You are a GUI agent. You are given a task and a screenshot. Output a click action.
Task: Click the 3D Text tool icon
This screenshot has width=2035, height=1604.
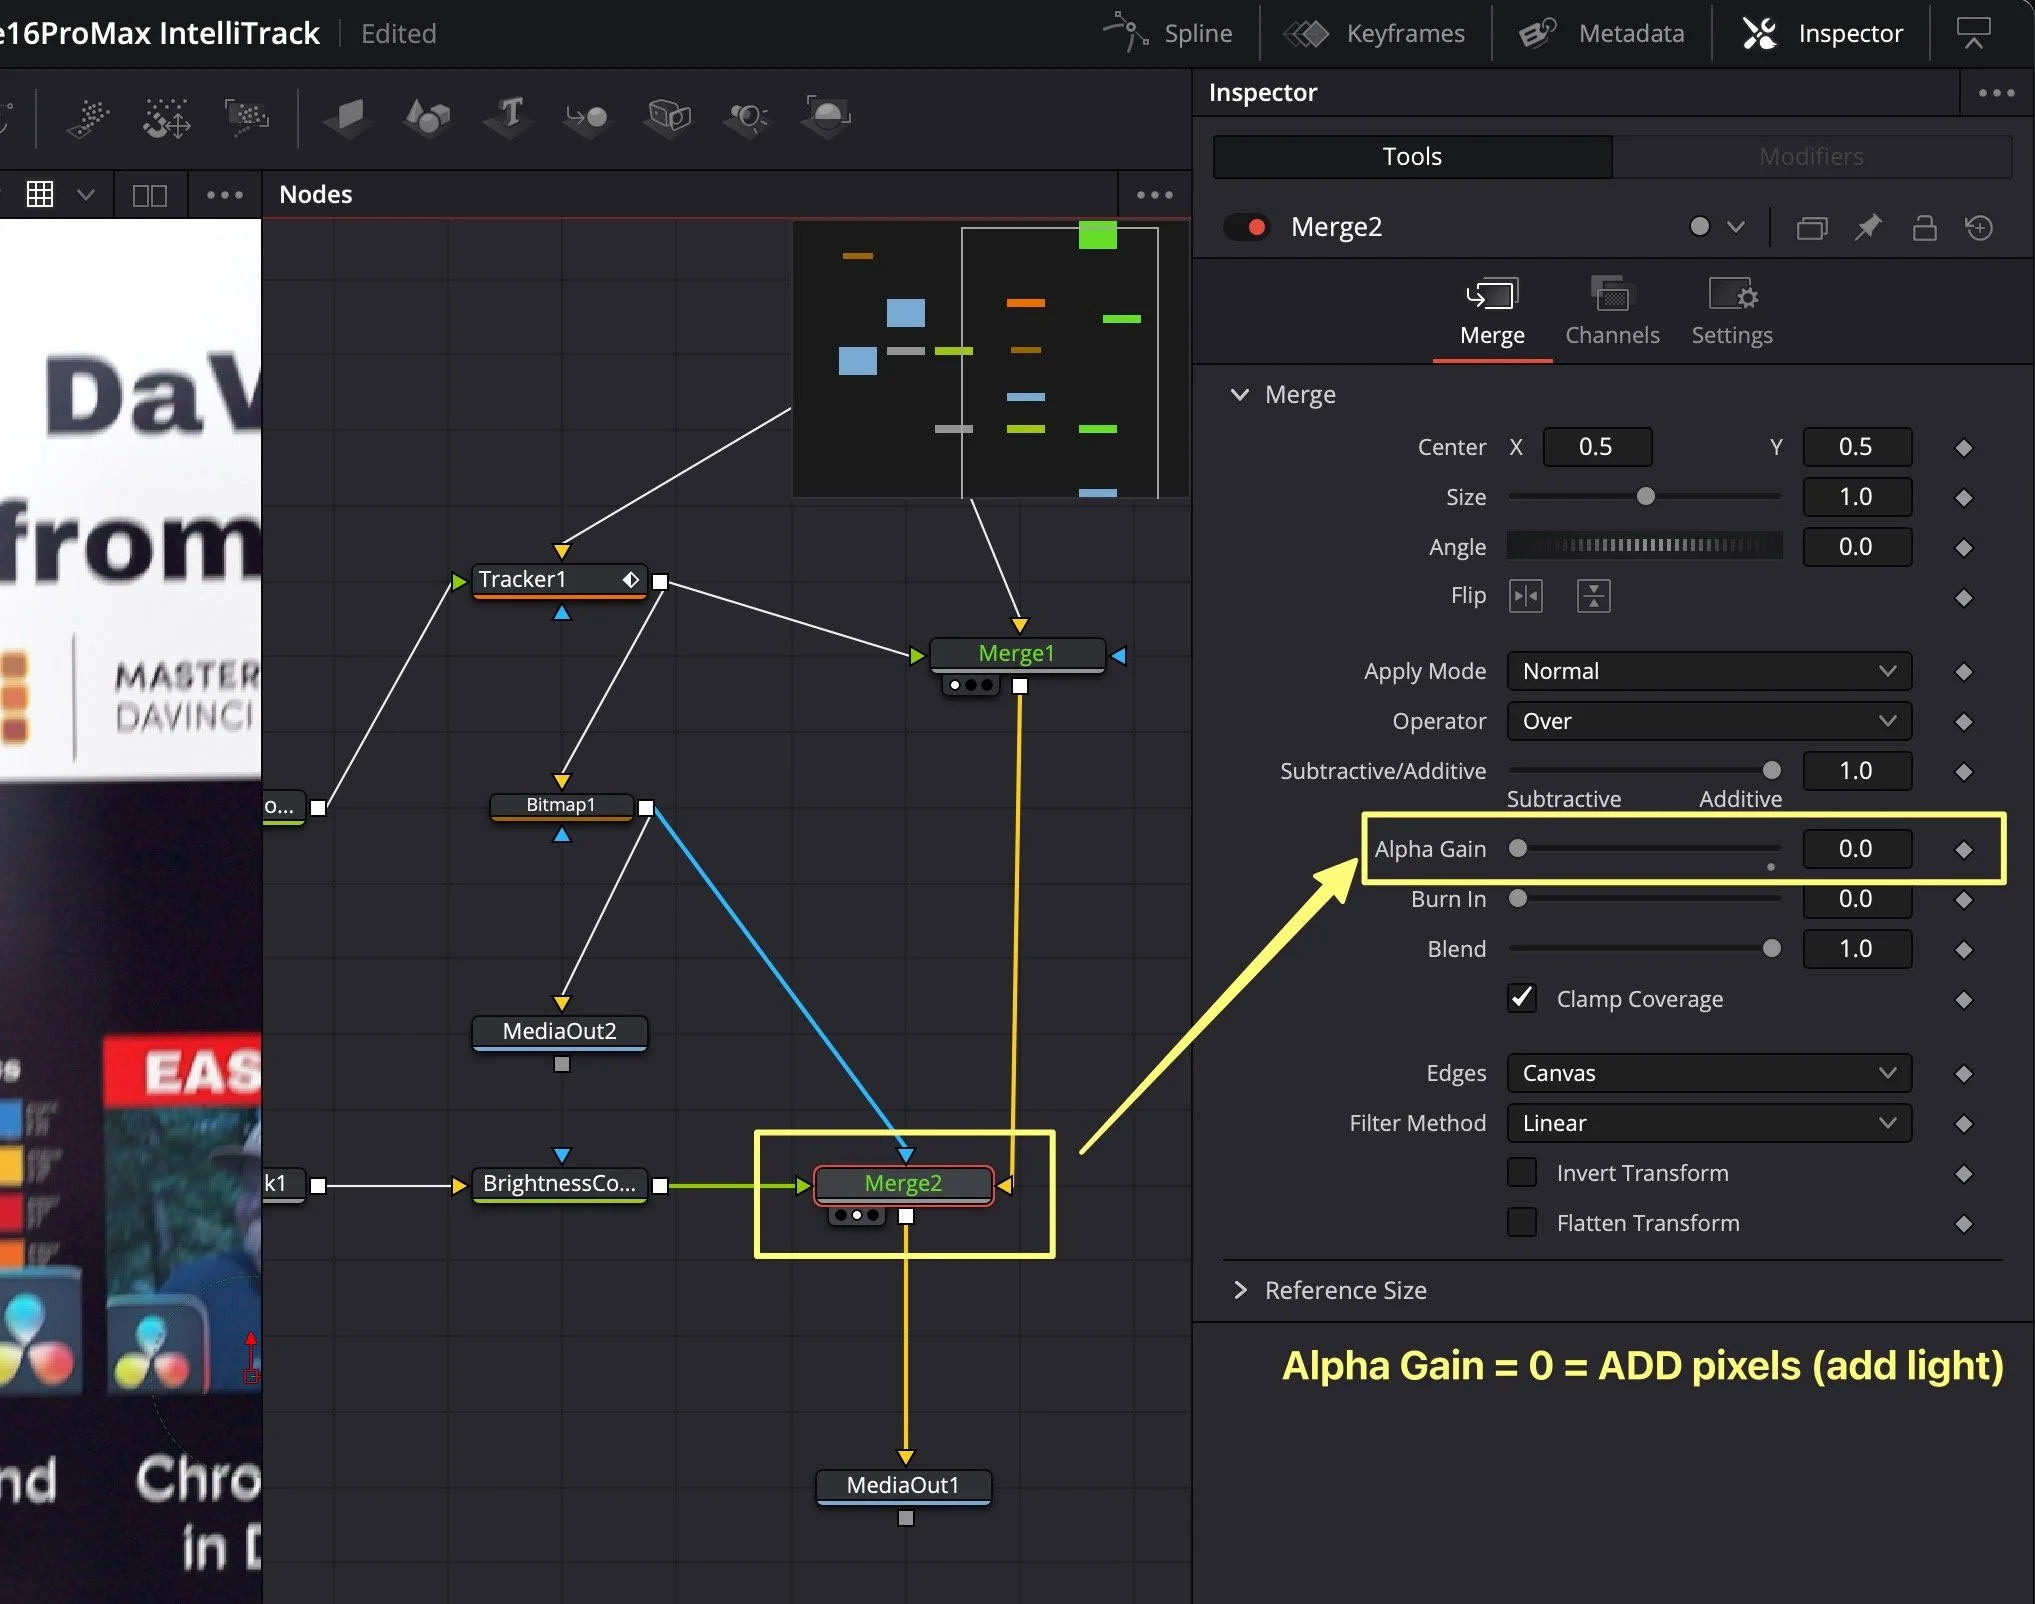click(x=509, y=117)
